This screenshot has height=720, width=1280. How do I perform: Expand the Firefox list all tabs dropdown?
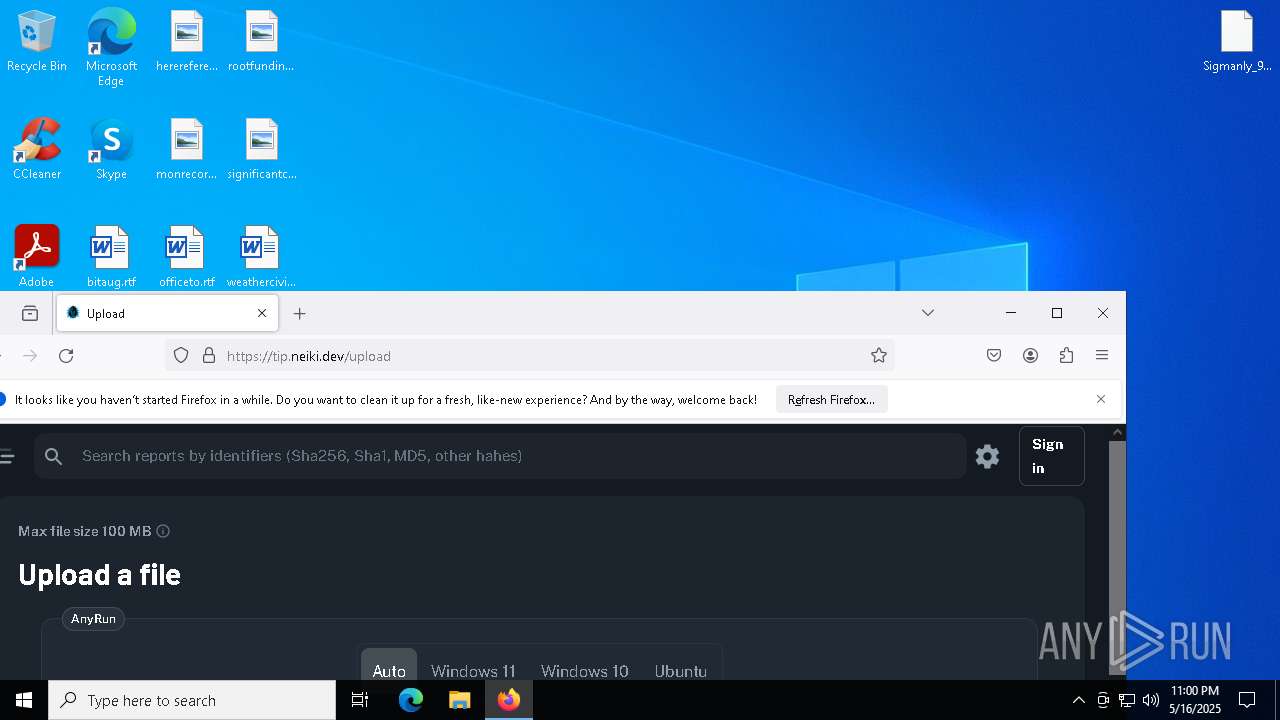pyautogui.click(x=928, y=313)
